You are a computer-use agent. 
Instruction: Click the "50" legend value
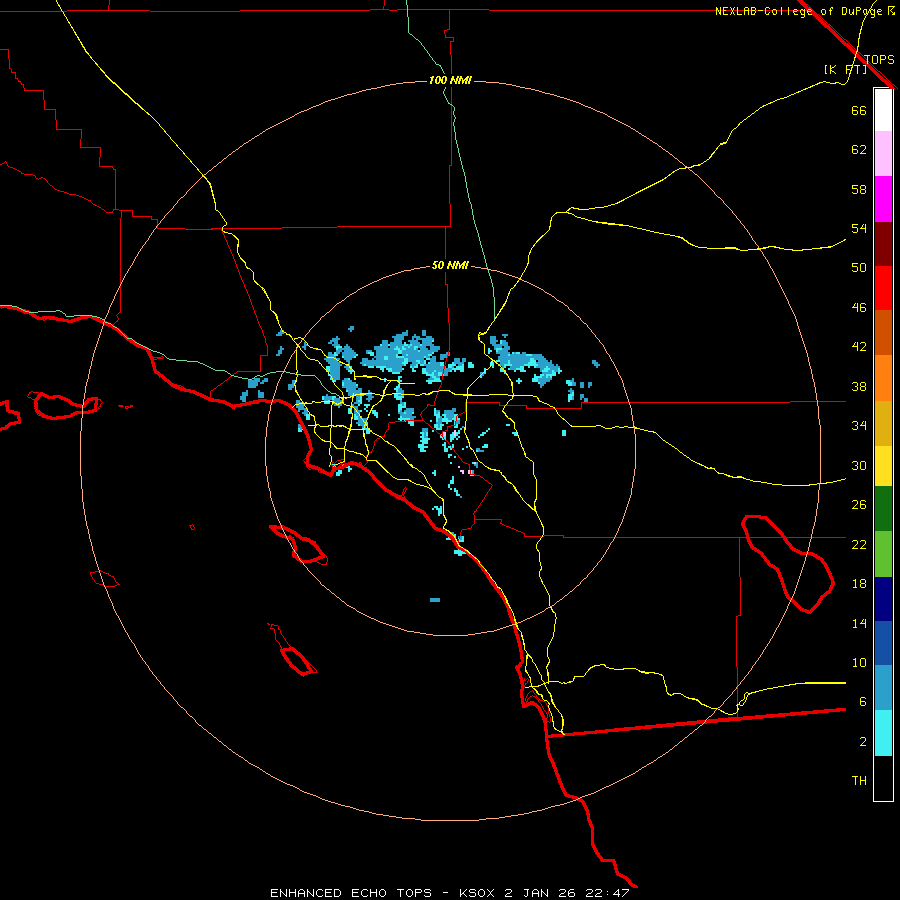point(859,268)
